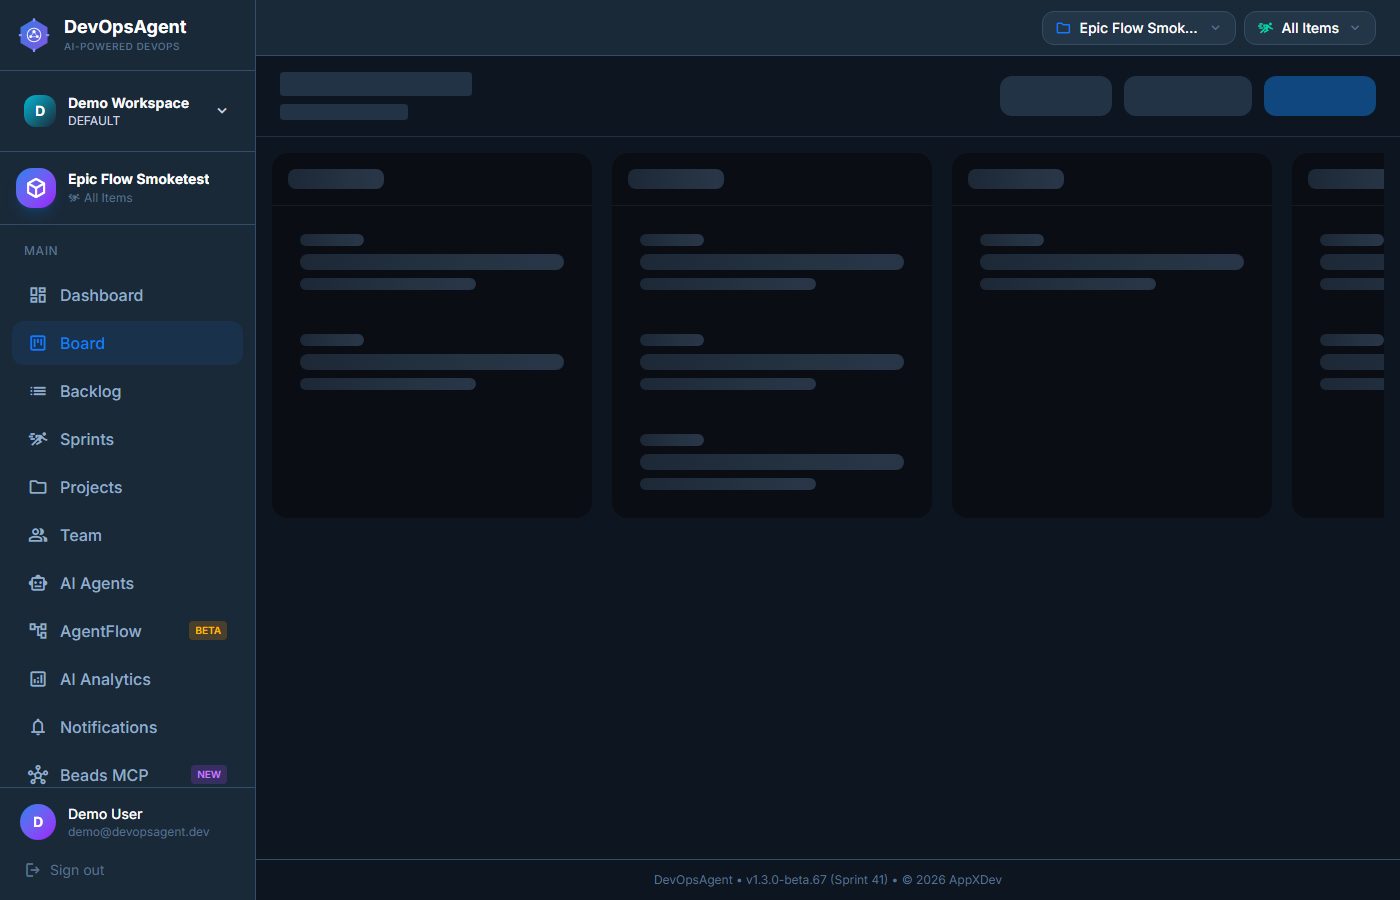Click the Demo User profile avatar
Viewport: 1400px width, 900px height.
(38, 822)
